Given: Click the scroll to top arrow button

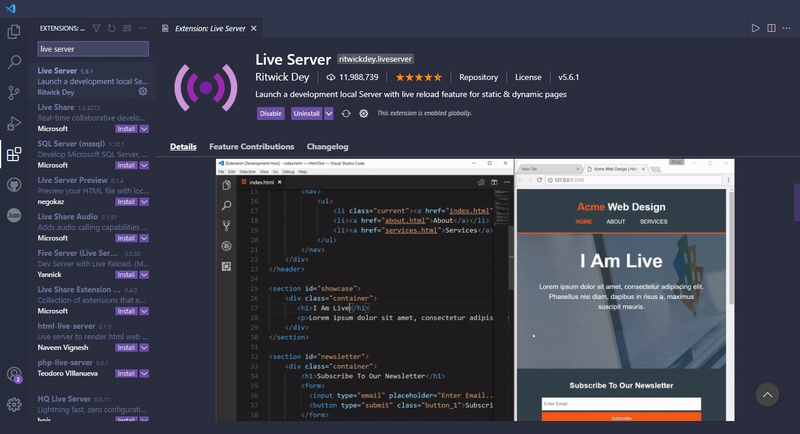Looking at the screenshot, I should (767, 395).
